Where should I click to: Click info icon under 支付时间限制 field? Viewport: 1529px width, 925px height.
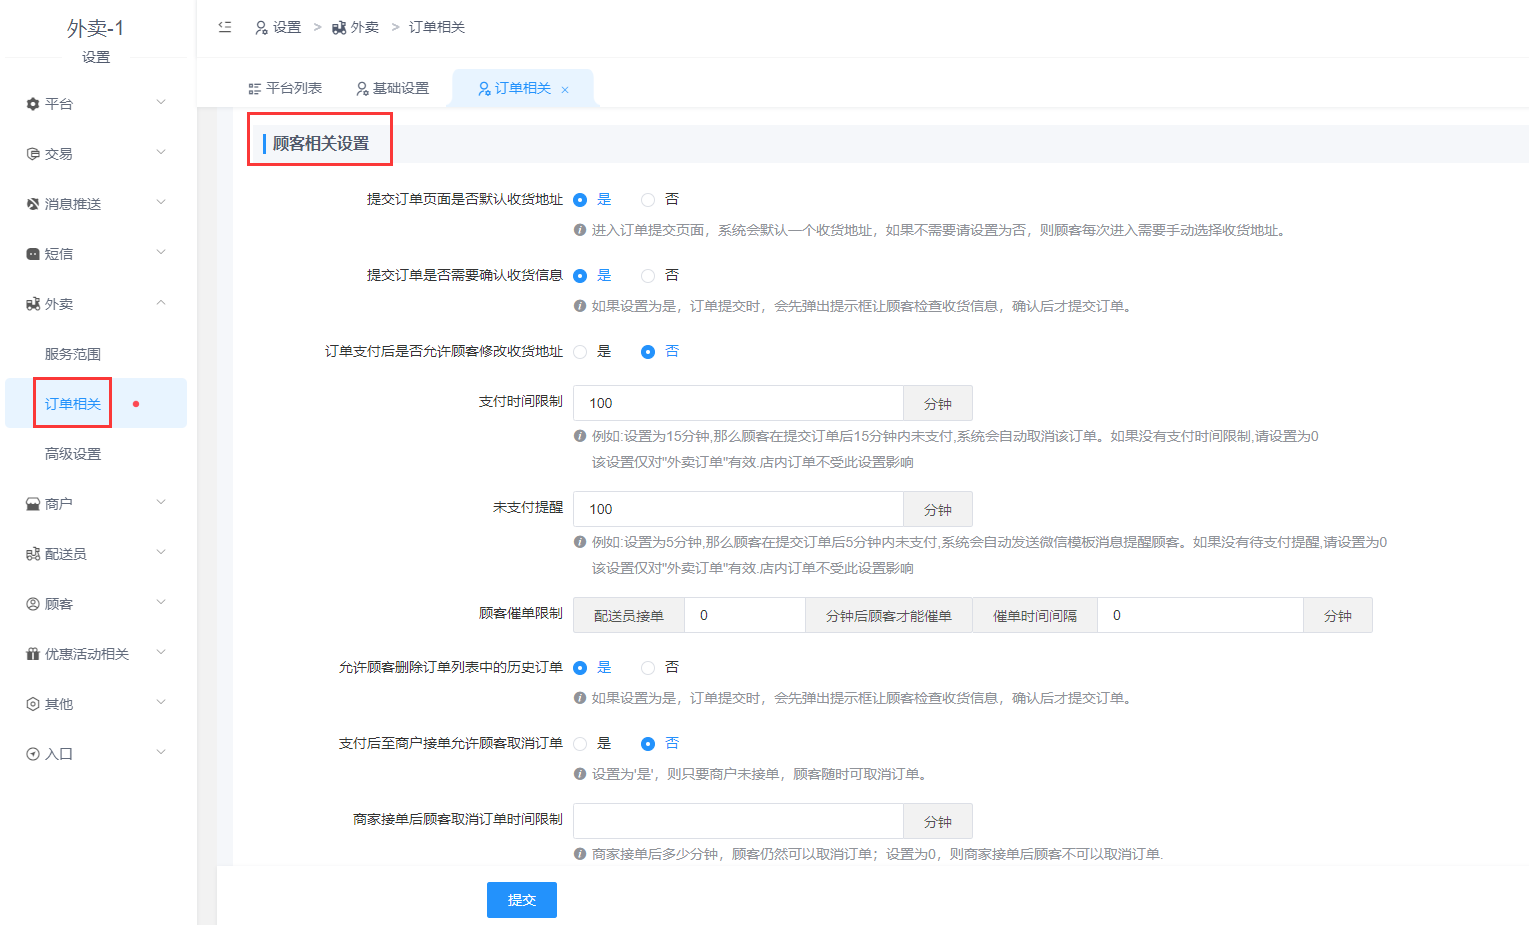[x=580, y=436]
